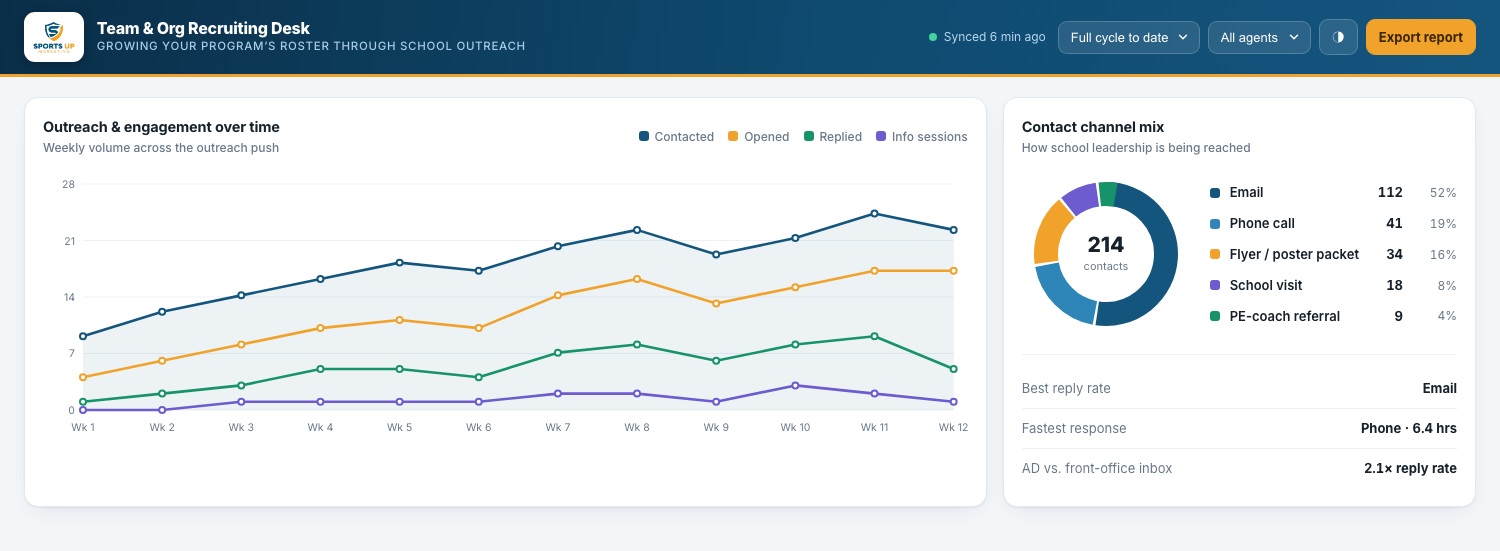Screen dimensions: 1500x551
Task: Click the 214 contacts donut center
Action: point(1106,253)
